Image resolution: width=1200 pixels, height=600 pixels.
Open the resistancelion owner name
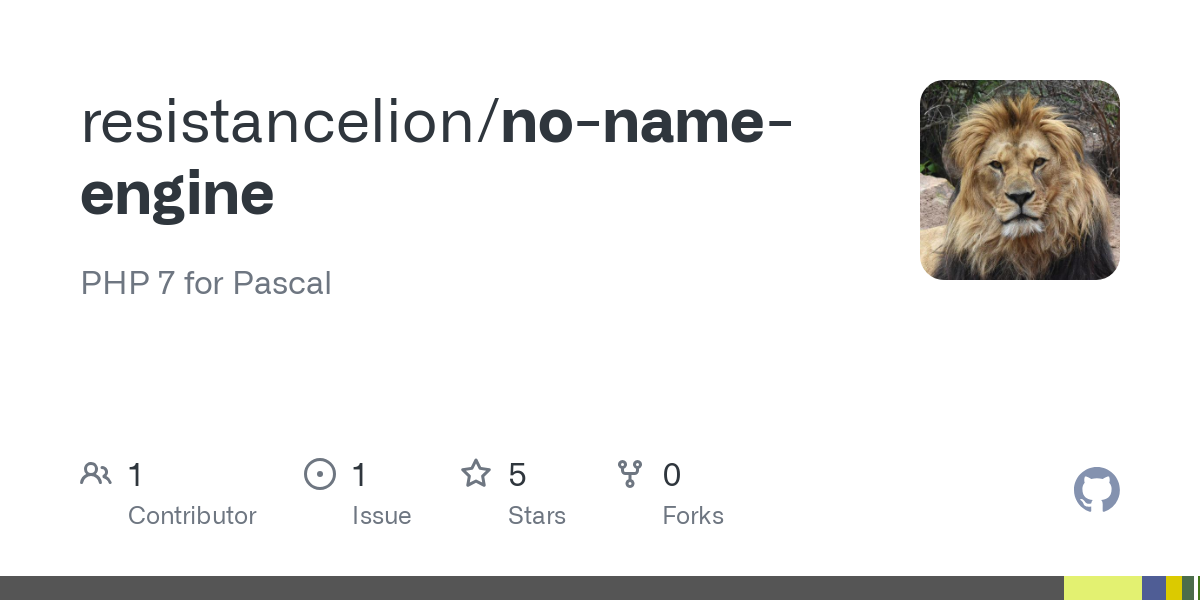(x=287, y=122)
